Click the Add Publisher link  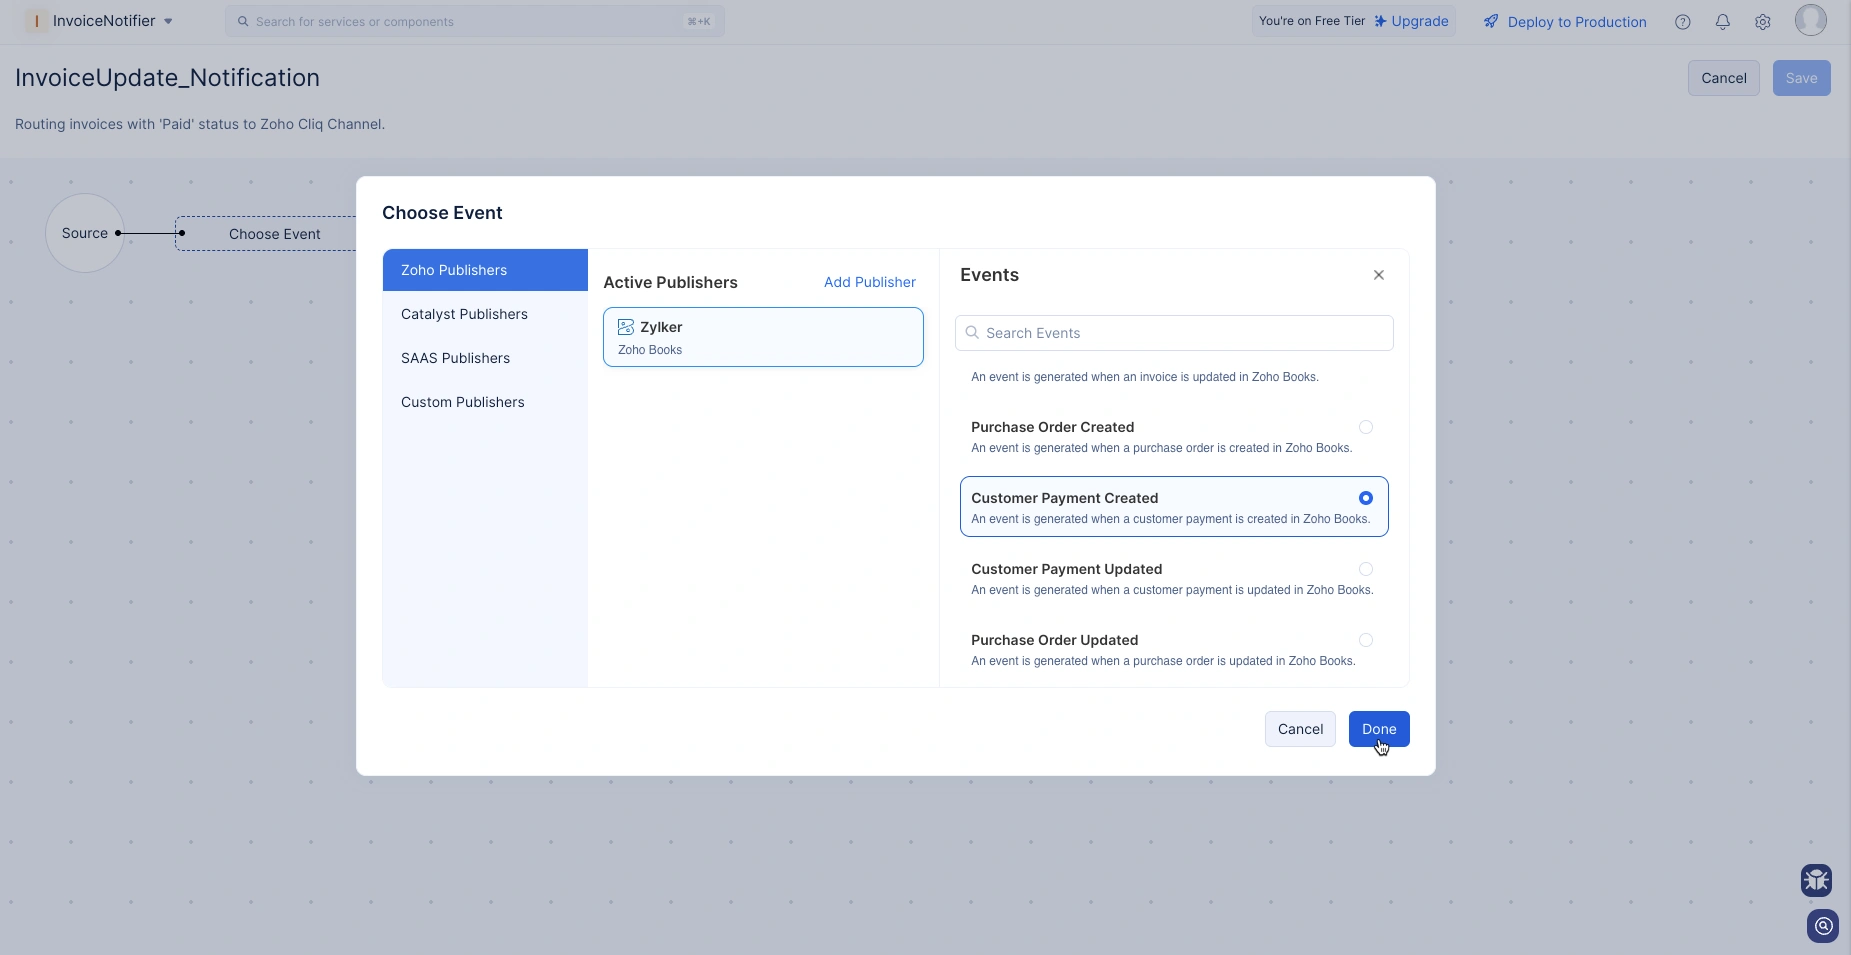869,282
